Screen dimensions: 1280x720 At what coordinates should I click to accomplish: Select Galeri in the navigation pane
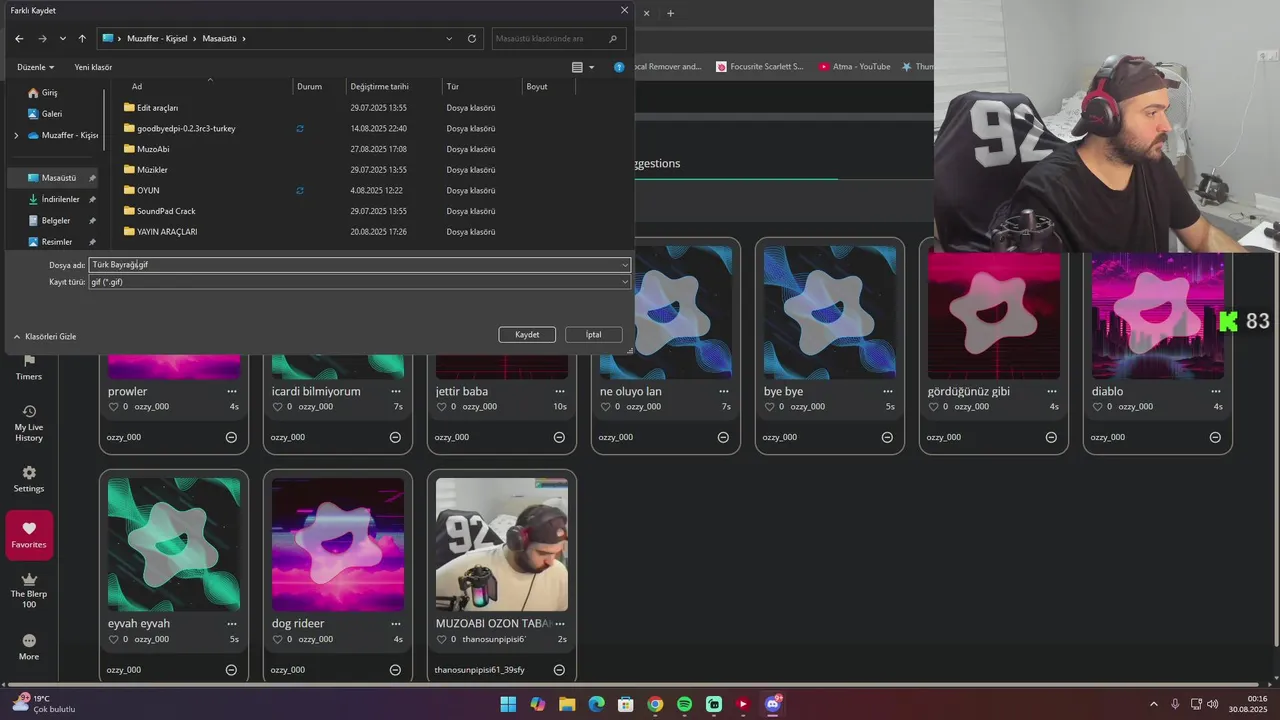point(51,114)
